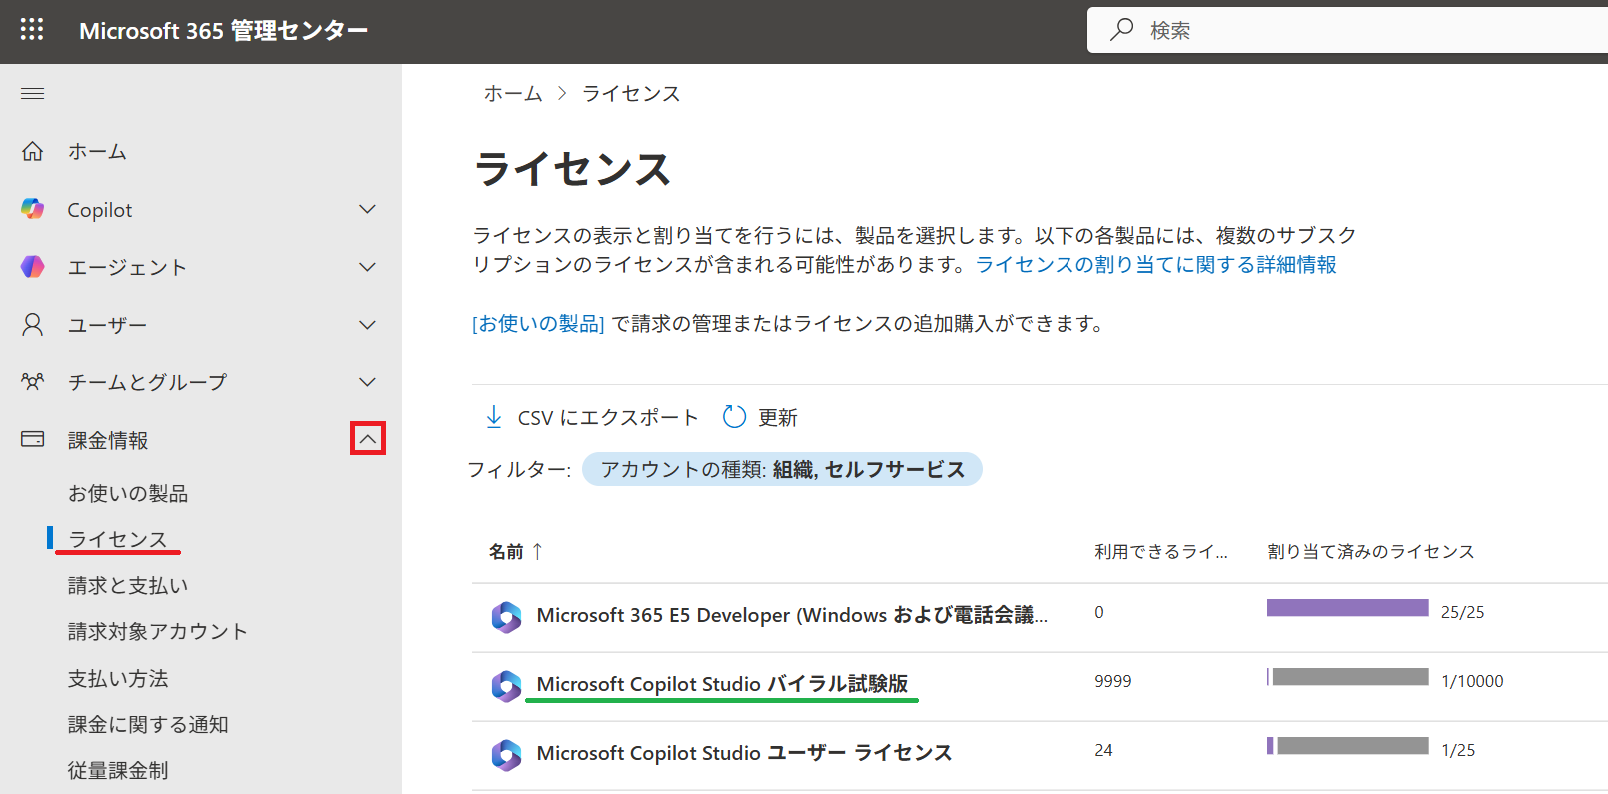Click the Copilot Studio ユーザー ライセンス product icon
The width and height of the screenshot is (1608, 794).
coord(507,755)
